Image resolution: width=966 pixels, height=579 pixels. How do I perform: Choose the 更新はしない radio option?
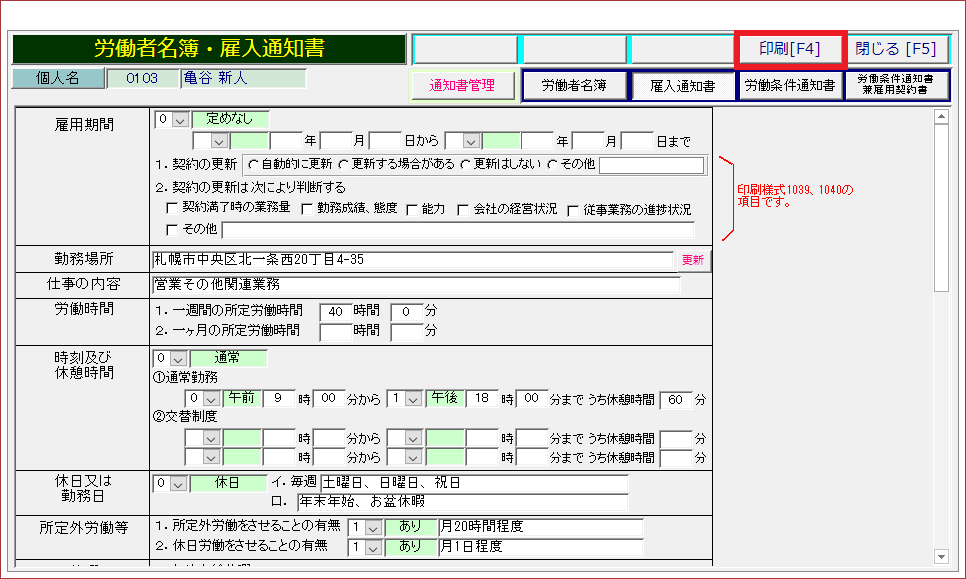click(x=465, y=165)
